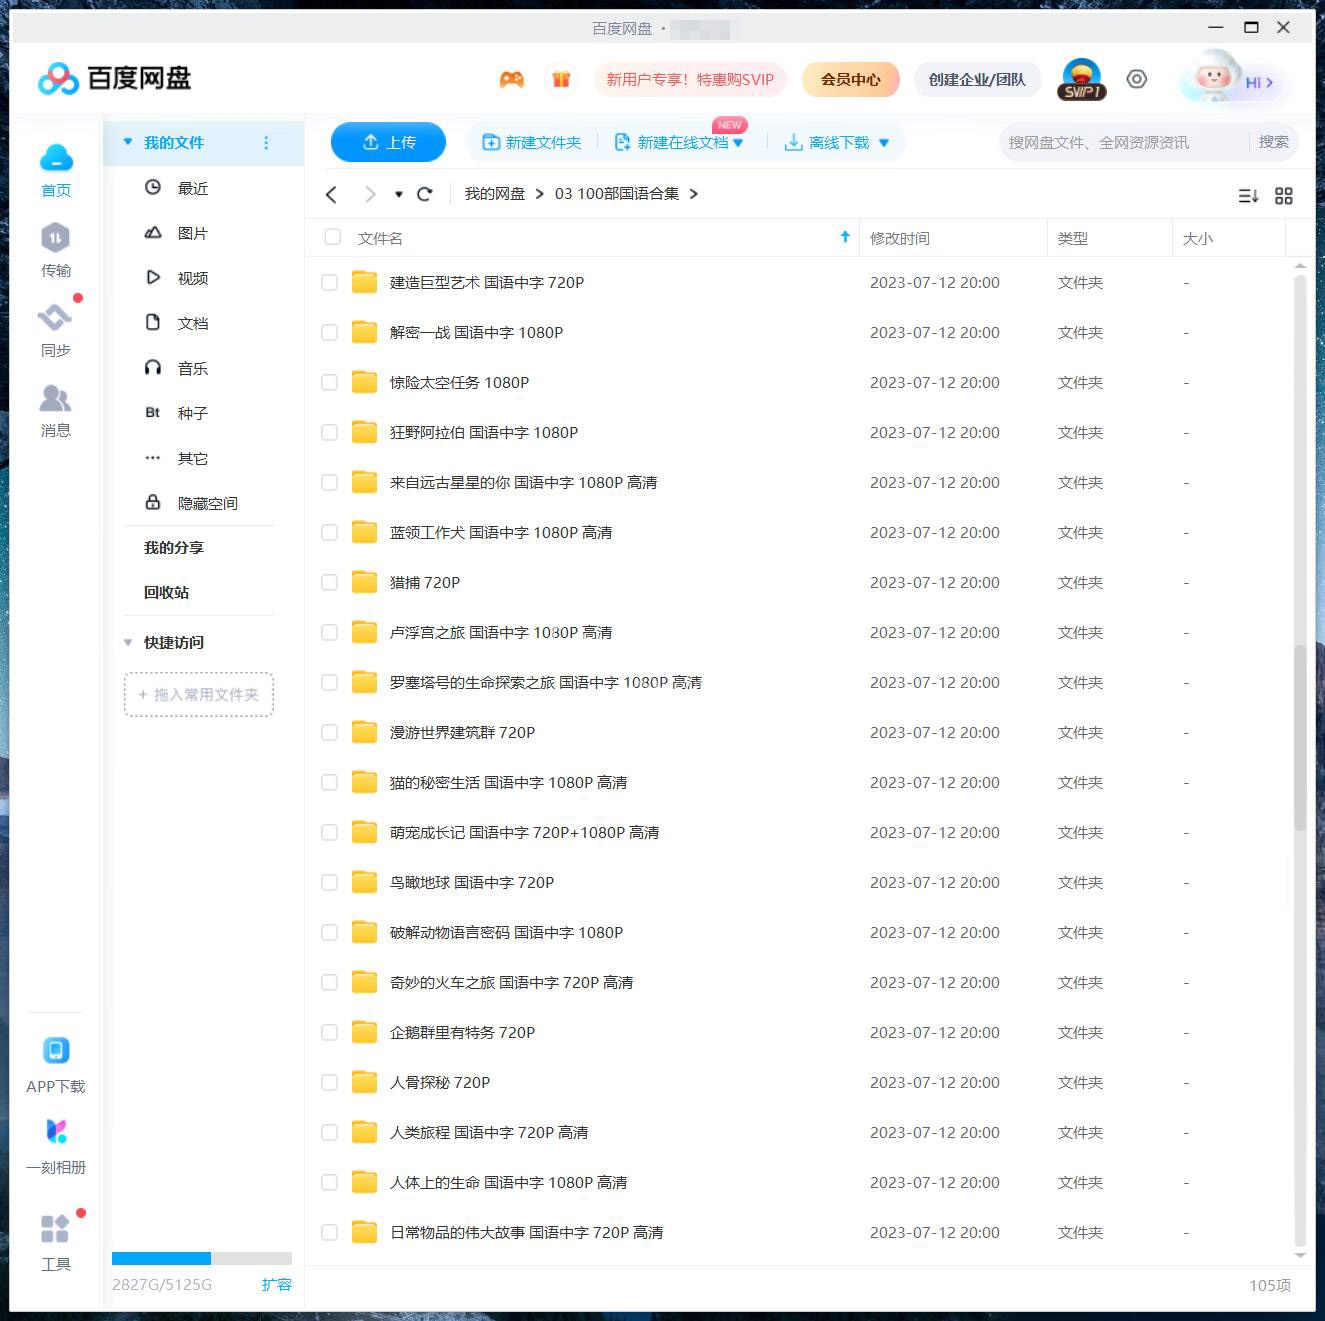Image resolution: width=1325 pixels, height=1321 pixels.
Task: Click the storage capacity 扩容 upgrade bar
Action: tap(278, 1284)
